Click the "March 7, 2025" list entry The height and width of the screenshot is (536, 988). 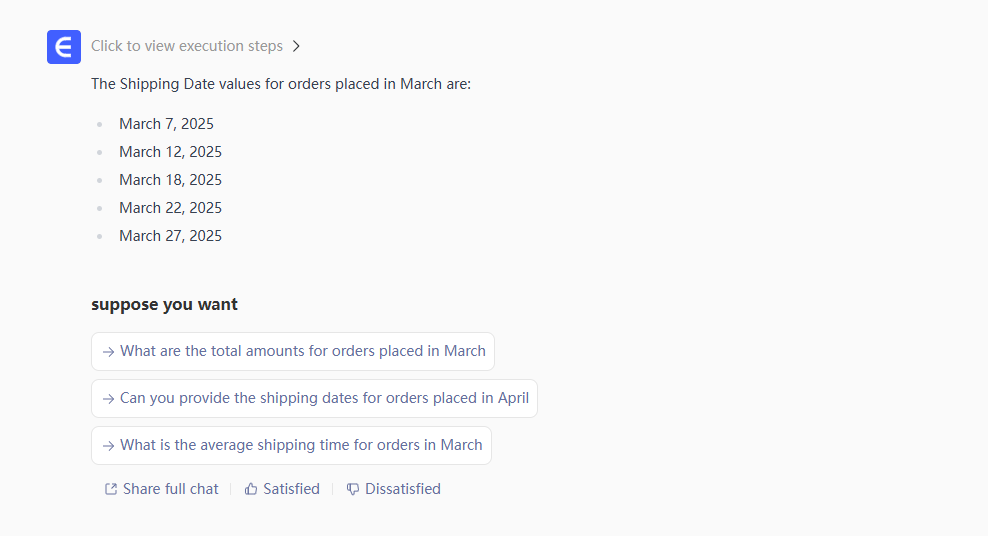click(x=166, y=124)
